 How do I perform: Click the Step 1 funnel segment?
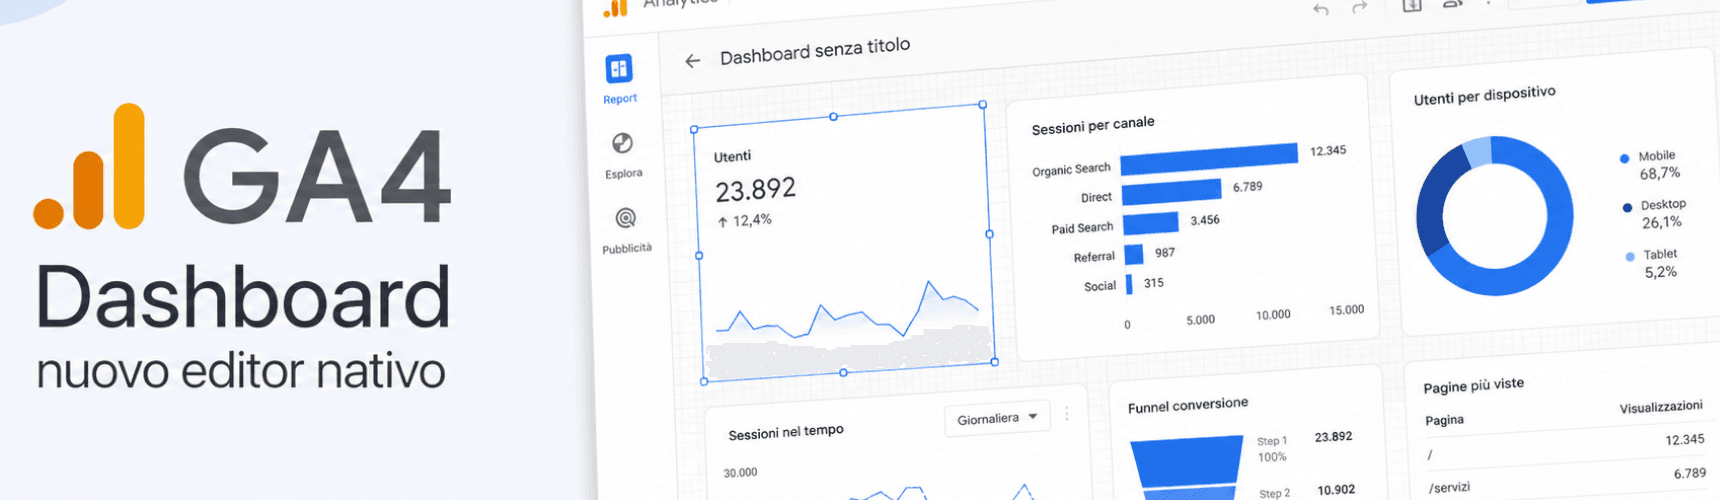coord(1187,460)
